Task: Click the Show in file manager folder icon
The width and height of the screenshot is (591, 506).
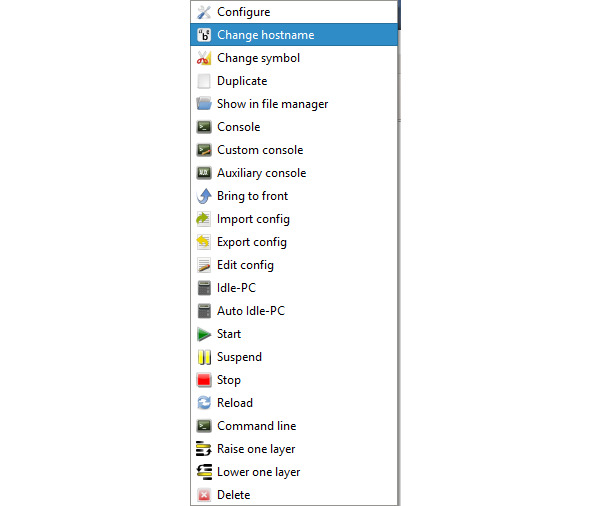Action: tap(204, 104)
